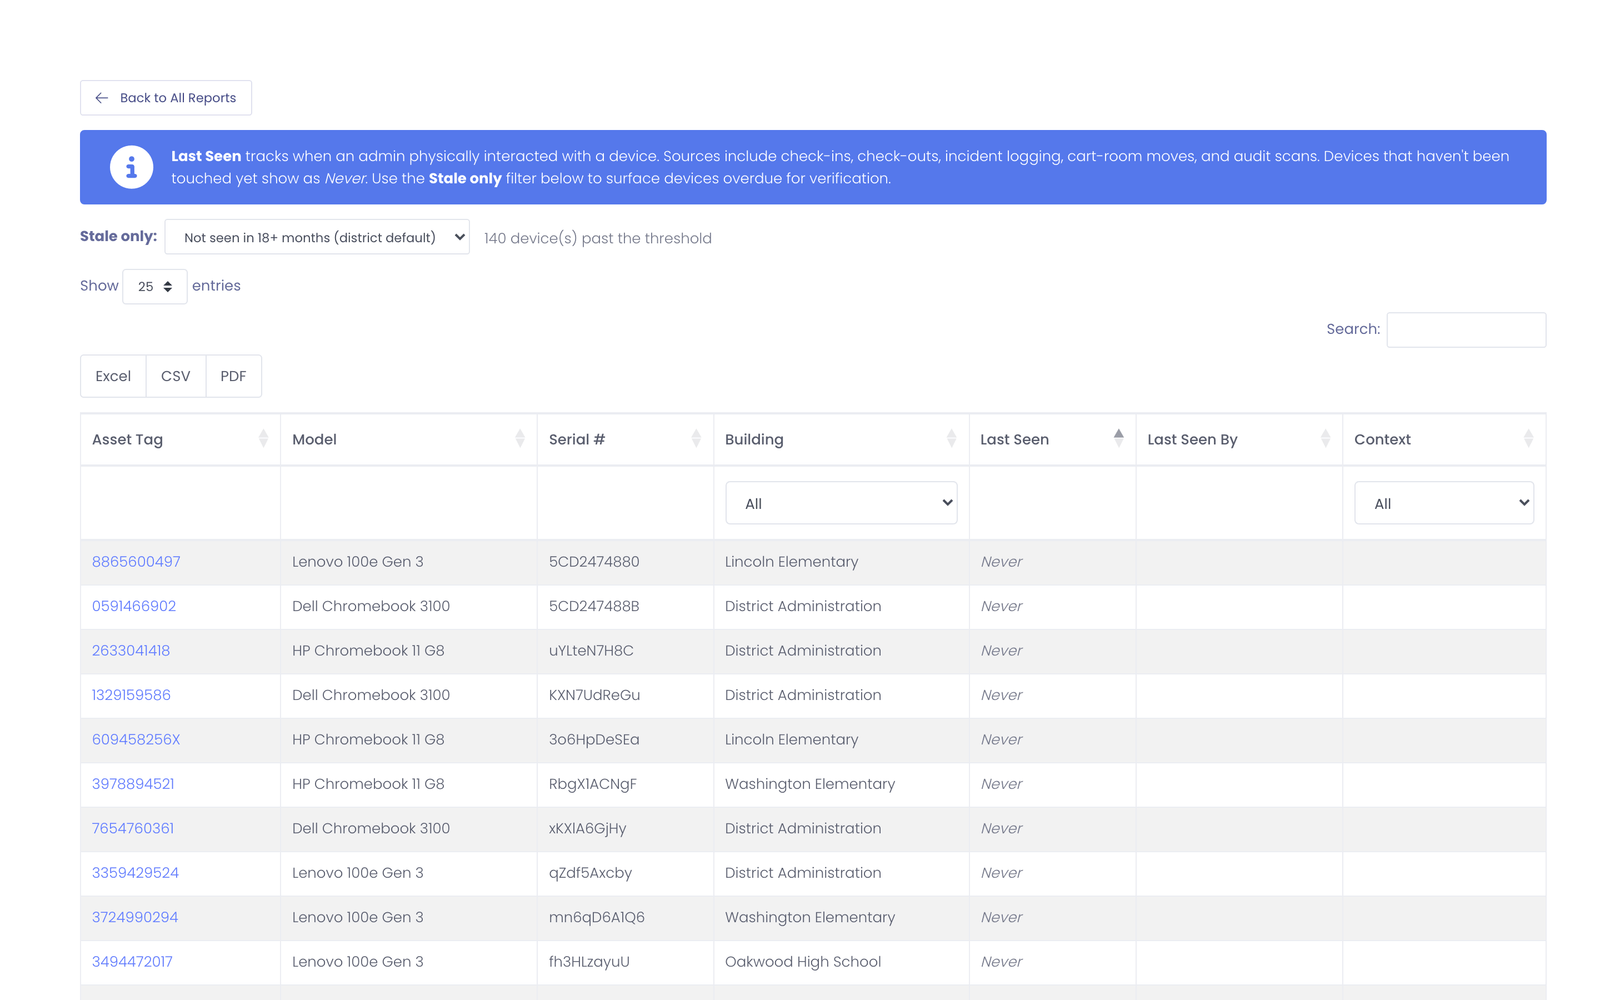
Task: Open the Stale only threshold dropdown
Action: tap(317, 237)
